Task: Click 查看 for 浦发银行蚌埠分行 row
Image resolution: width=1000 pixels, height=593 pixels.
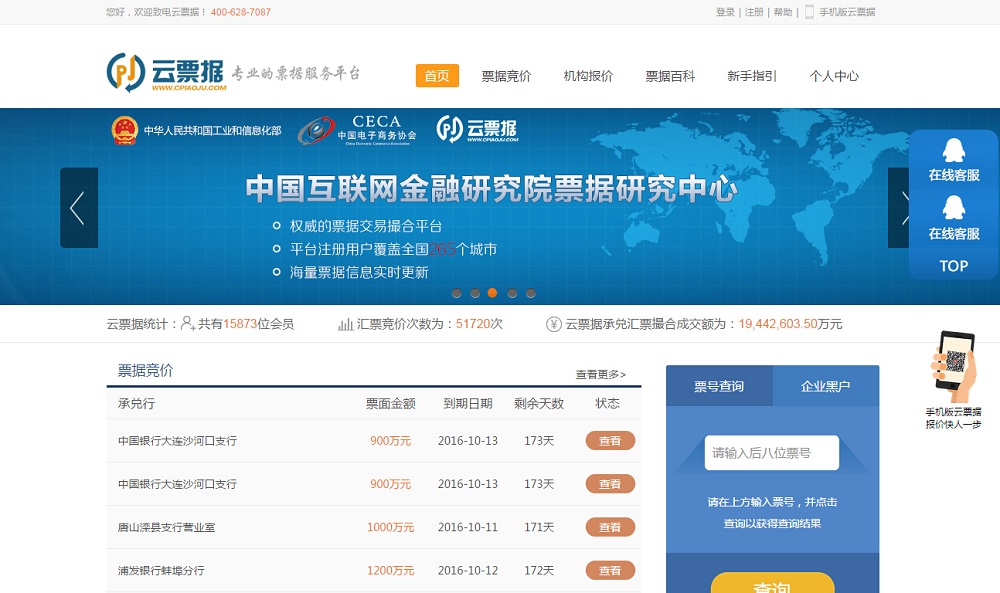Action: pyautogui.click(x=610, y=571)
